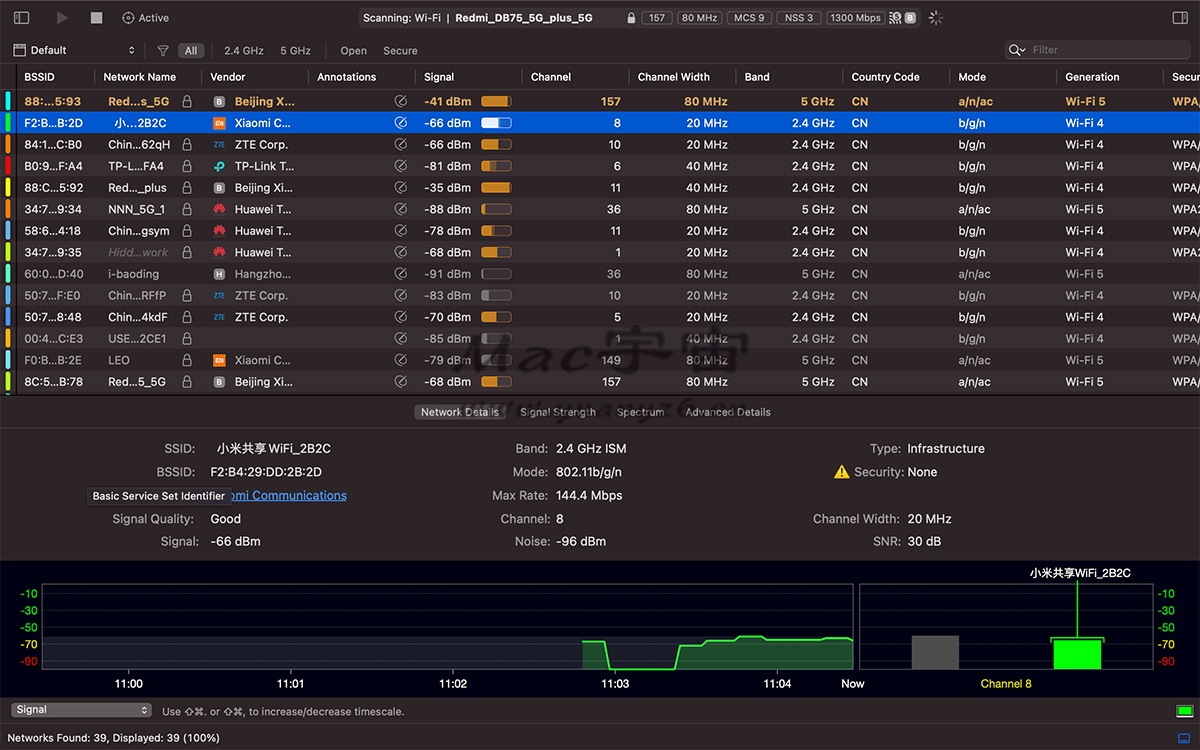Image resolution: width=1200 pixels, height=750 pixels.
Task: Click the funnel filter icon
Action: click(161, 50)
